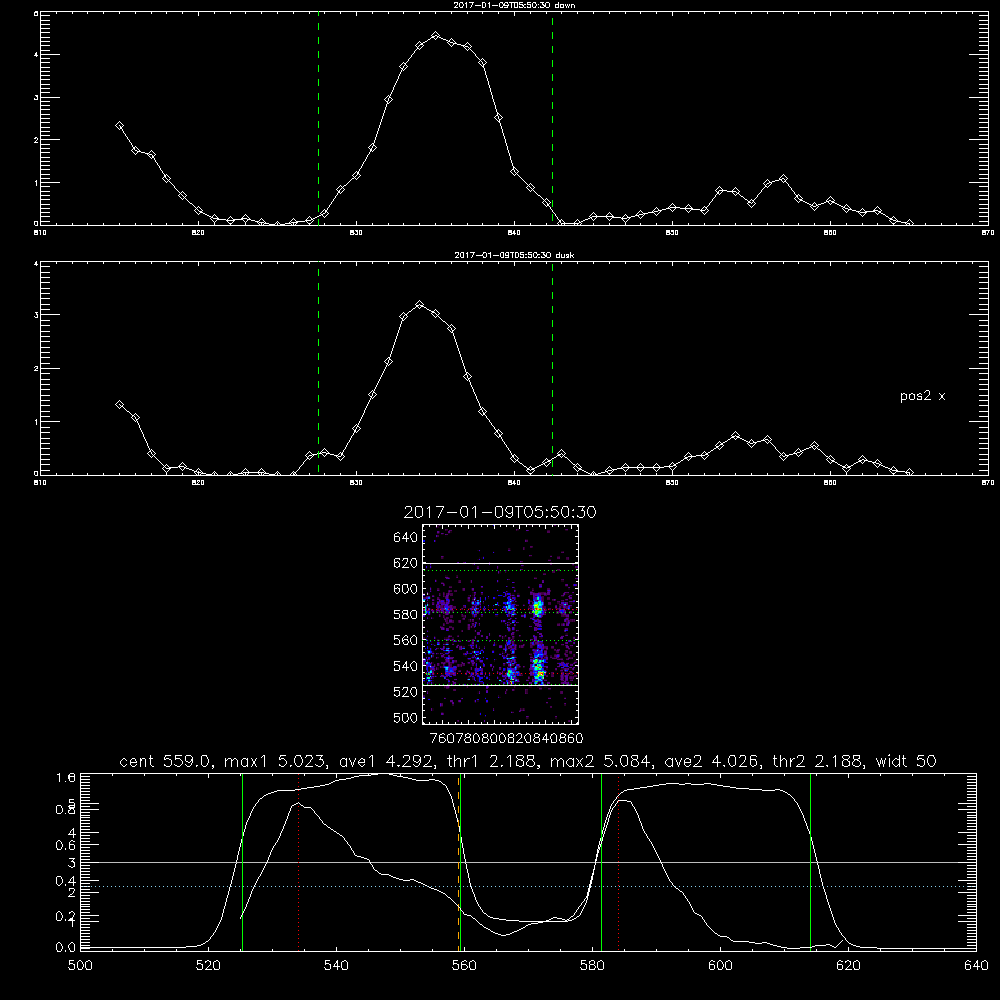Viewport: 1000px width, 1000px height.
Task: Select the 'widt 50' value in stats line
Action: [x=906, y=761]
